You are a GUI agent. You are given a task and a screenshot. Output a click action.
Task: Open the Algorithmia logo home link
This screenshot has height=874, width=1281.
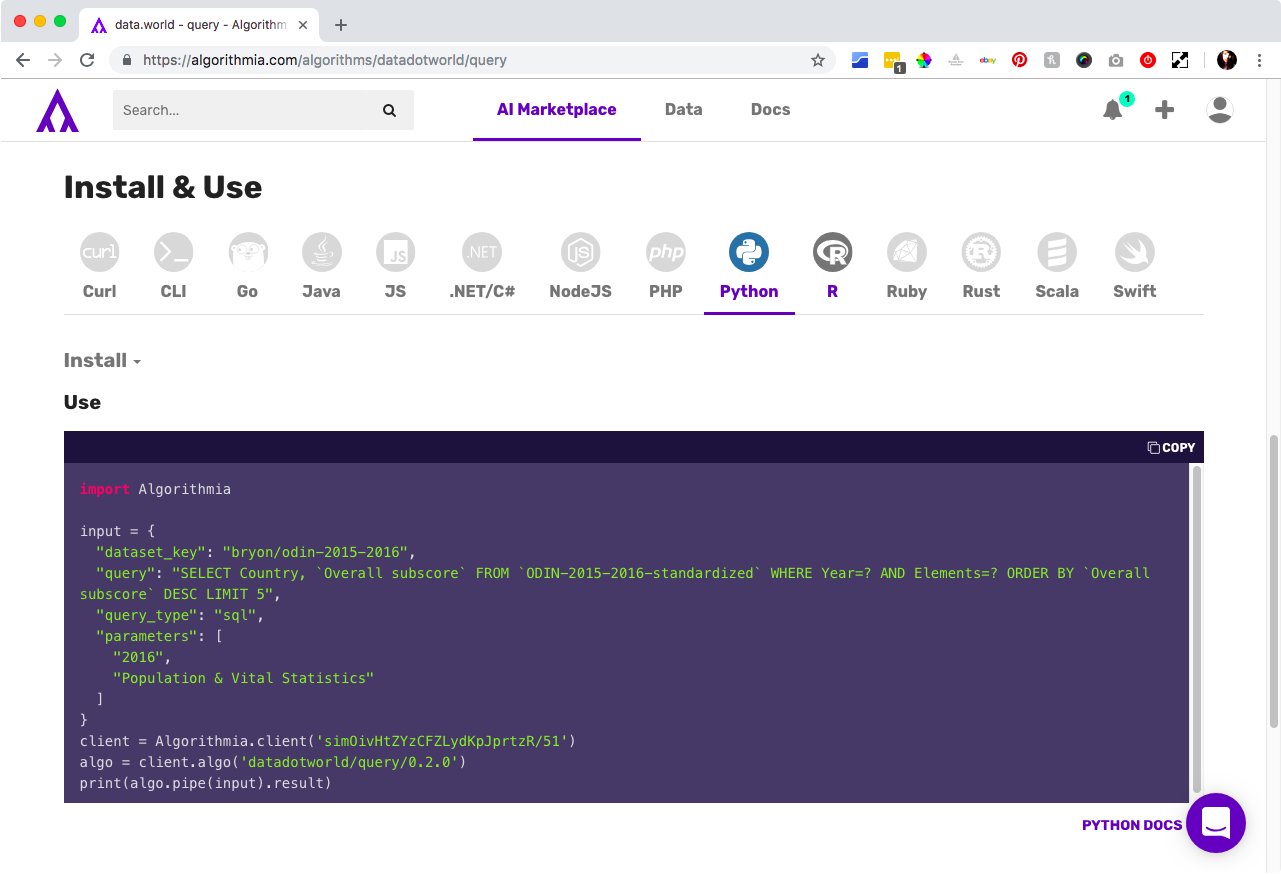57,110
